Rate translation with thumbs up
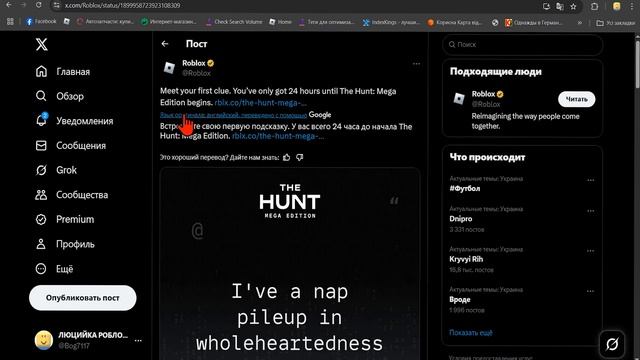This screenshot has height=360, width=640. (x=287, y=158)
